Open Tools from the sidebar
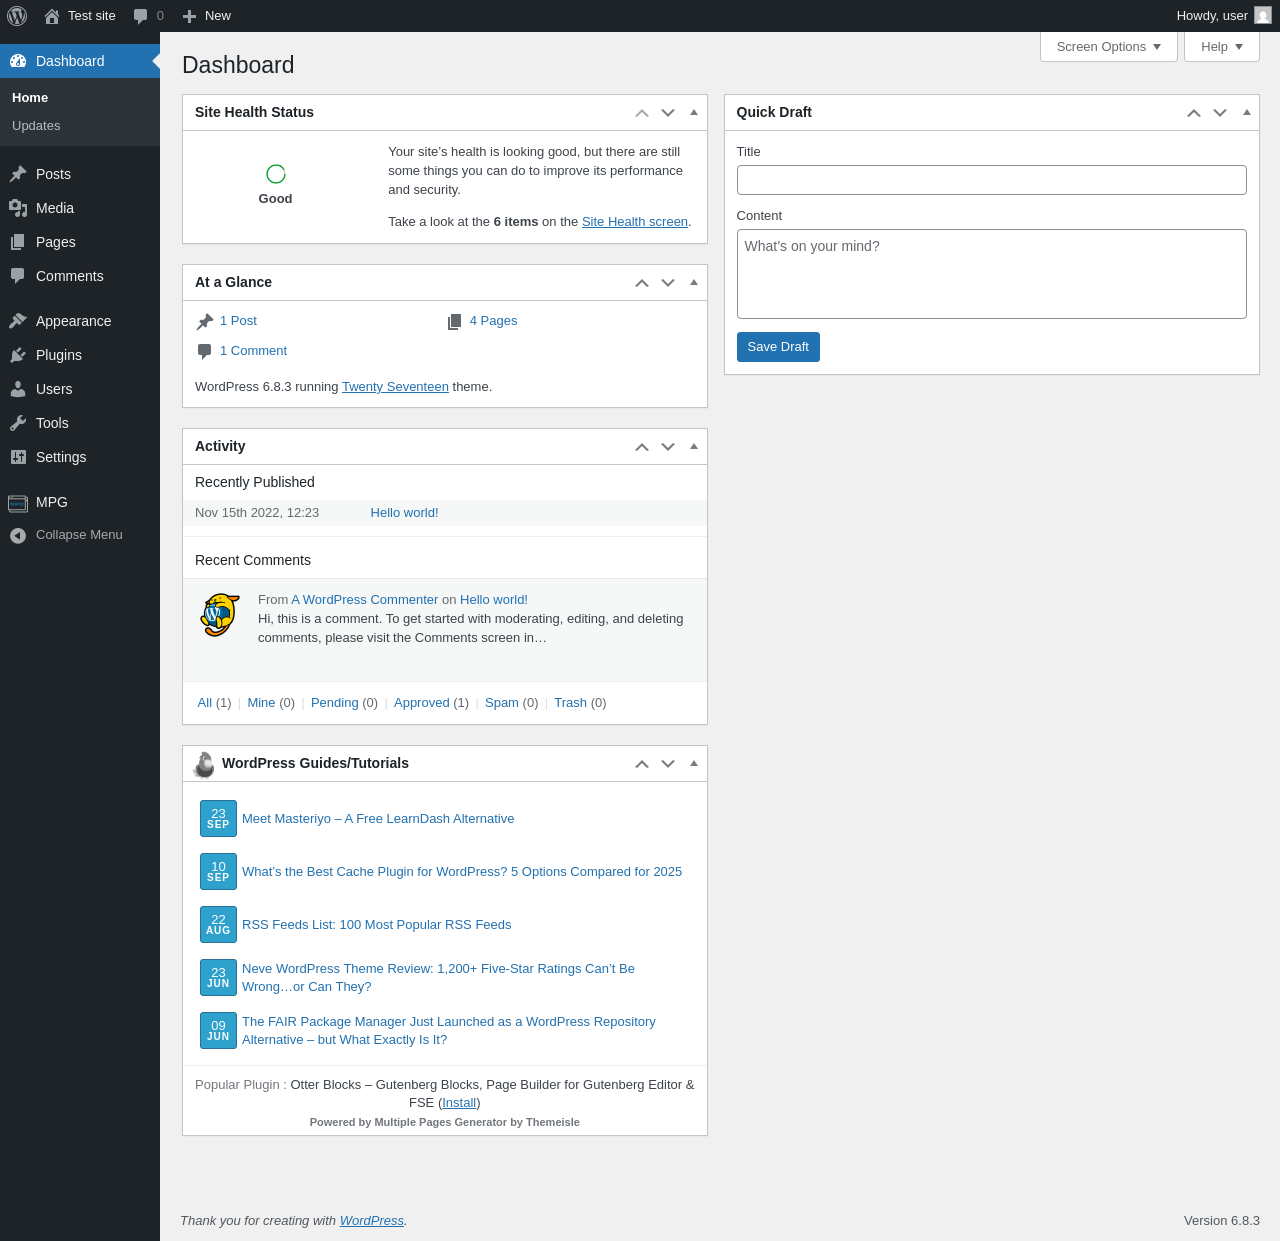Viewport: 1280px width, 1241px height. point(80,423)
